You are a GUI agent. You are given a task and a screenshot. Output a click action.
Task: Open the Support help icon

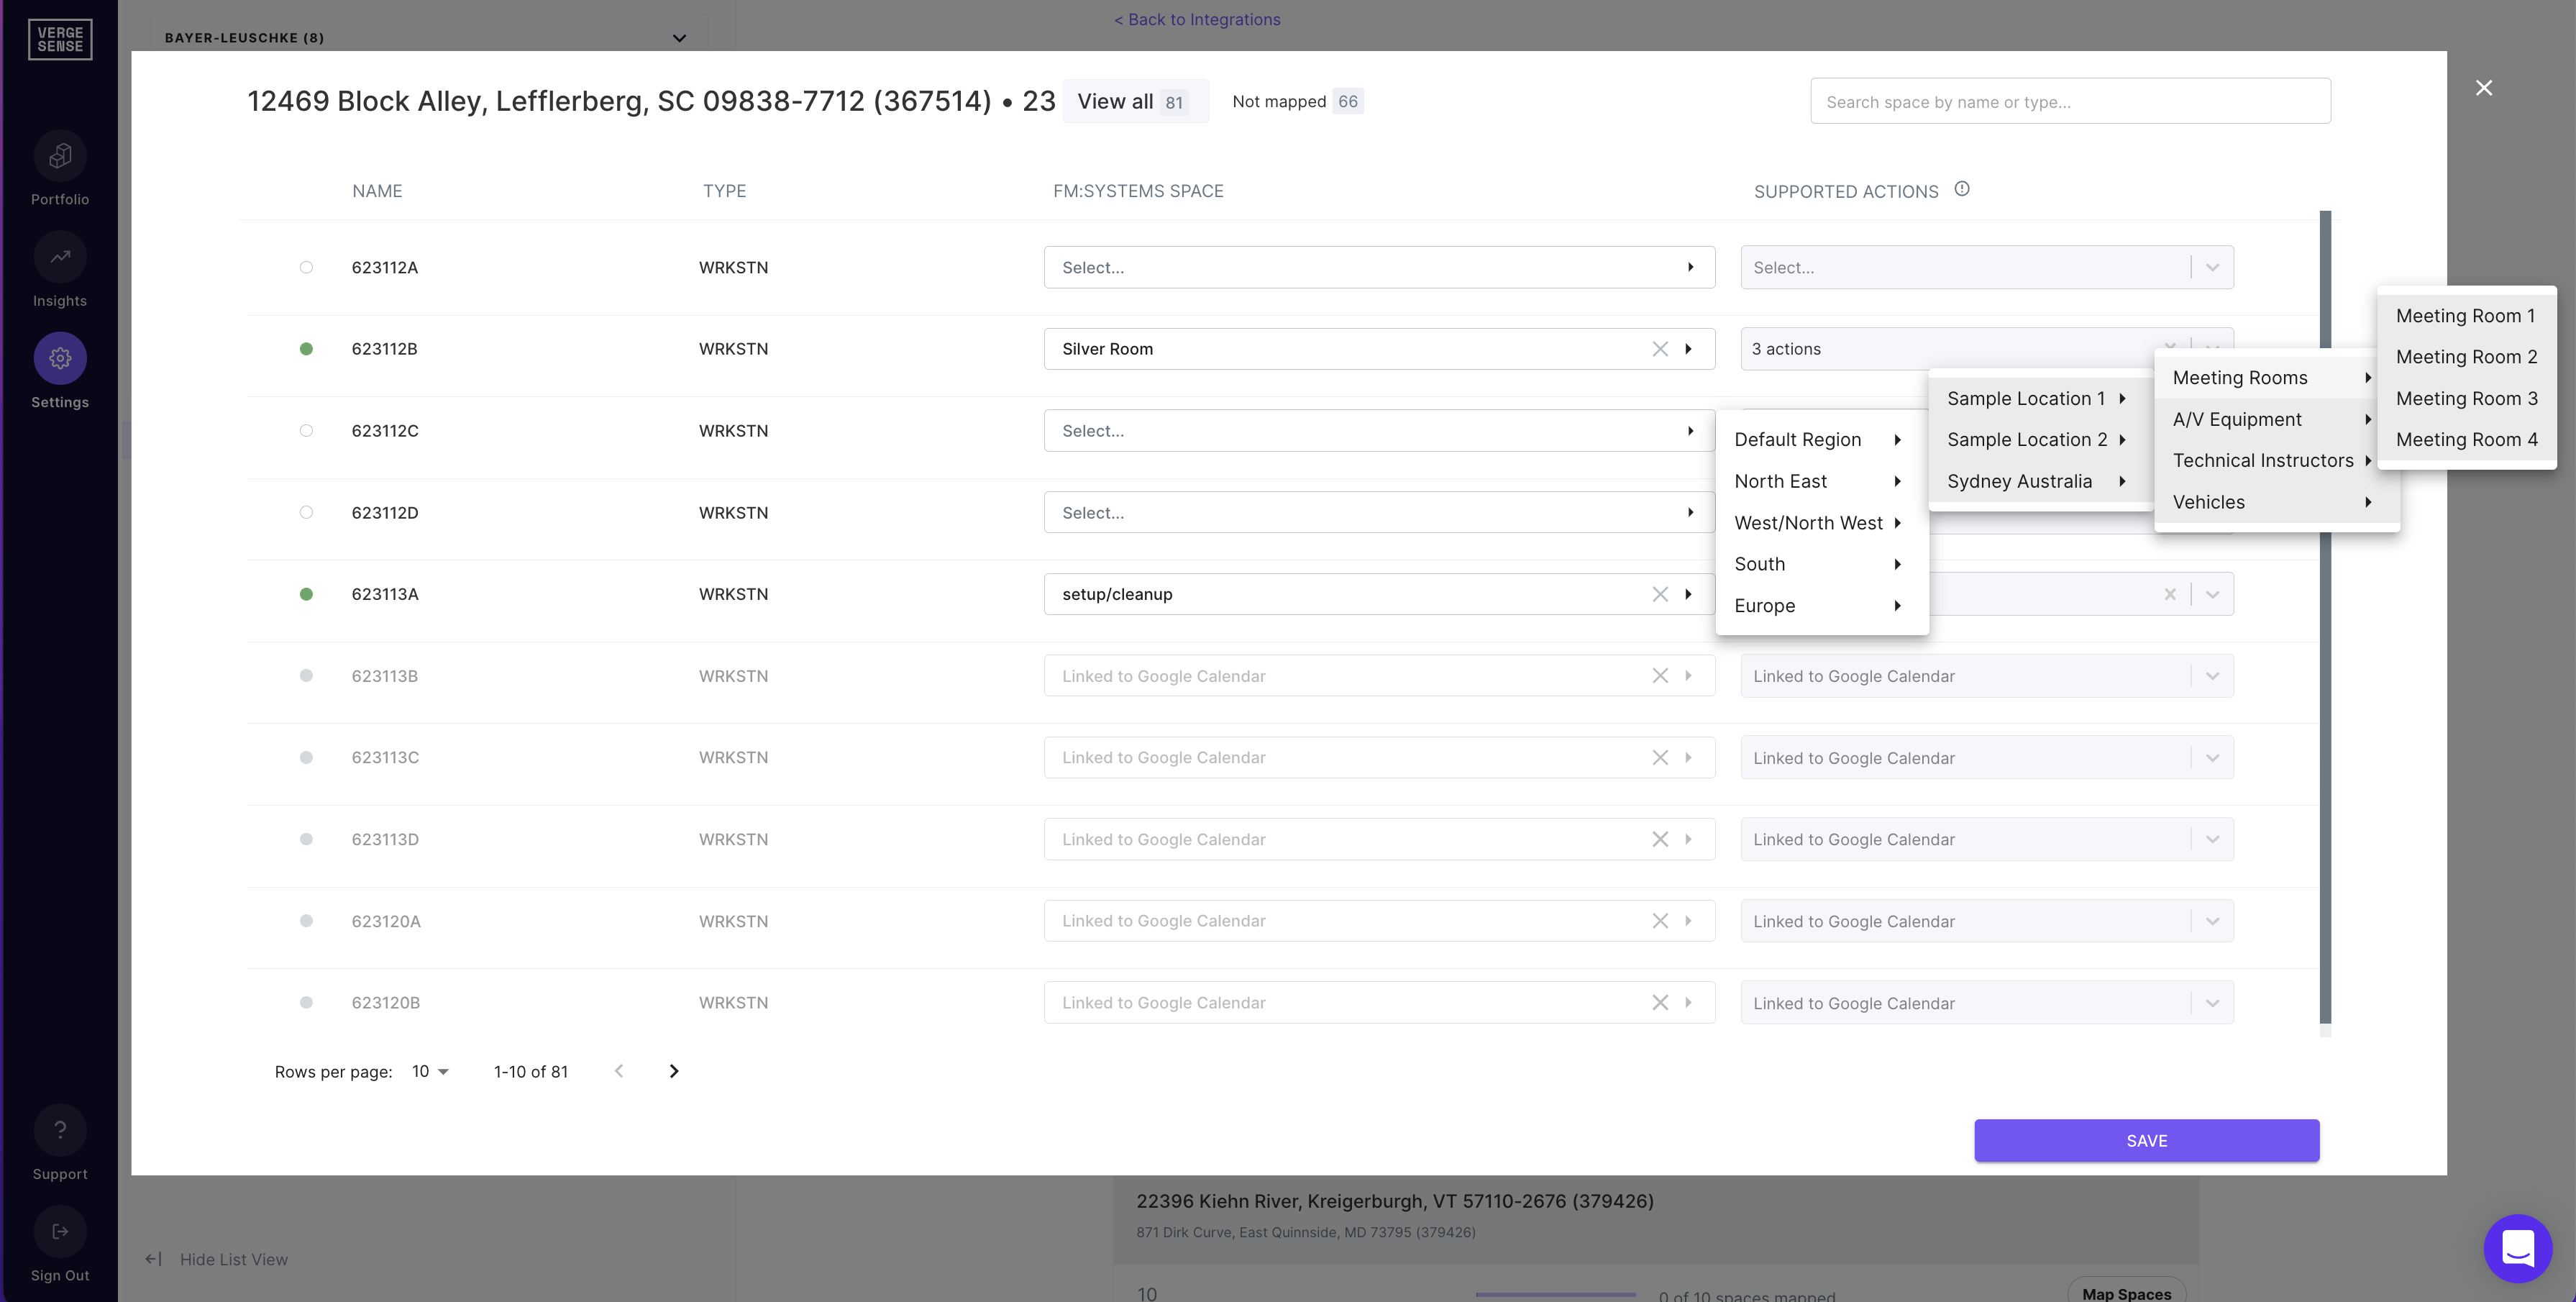click(x=60, y=1130)
